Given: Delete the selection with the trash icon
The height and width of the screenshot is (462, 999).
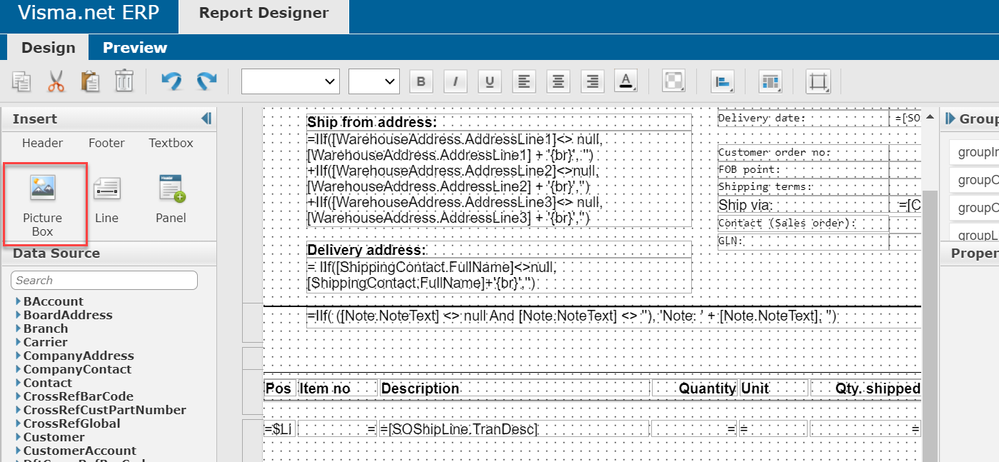Looking at the screenshot, I should point(124,82).
